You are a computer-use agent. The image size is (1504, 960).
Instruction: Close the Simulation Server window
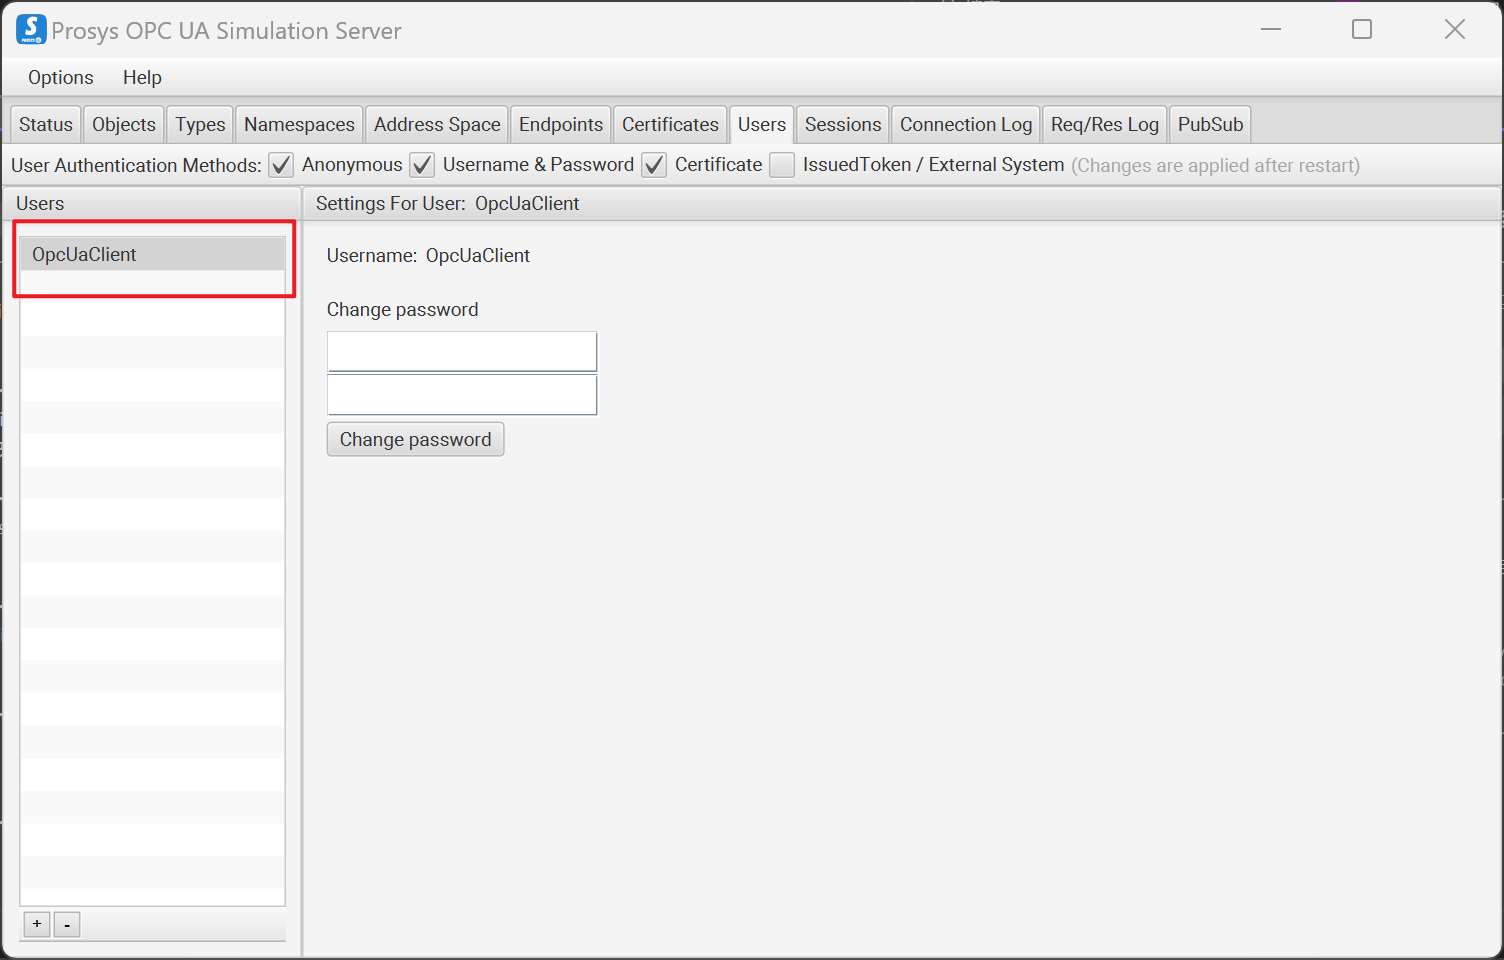(1455, 29)
